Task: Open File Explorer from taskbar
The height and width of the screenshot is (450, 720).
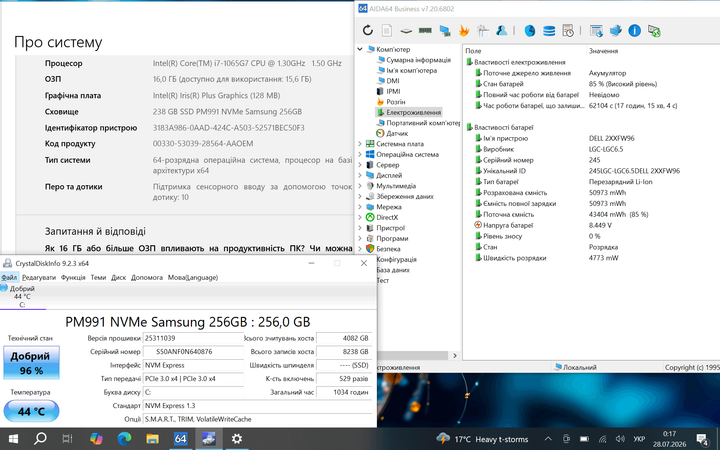Action: [152, 439]
